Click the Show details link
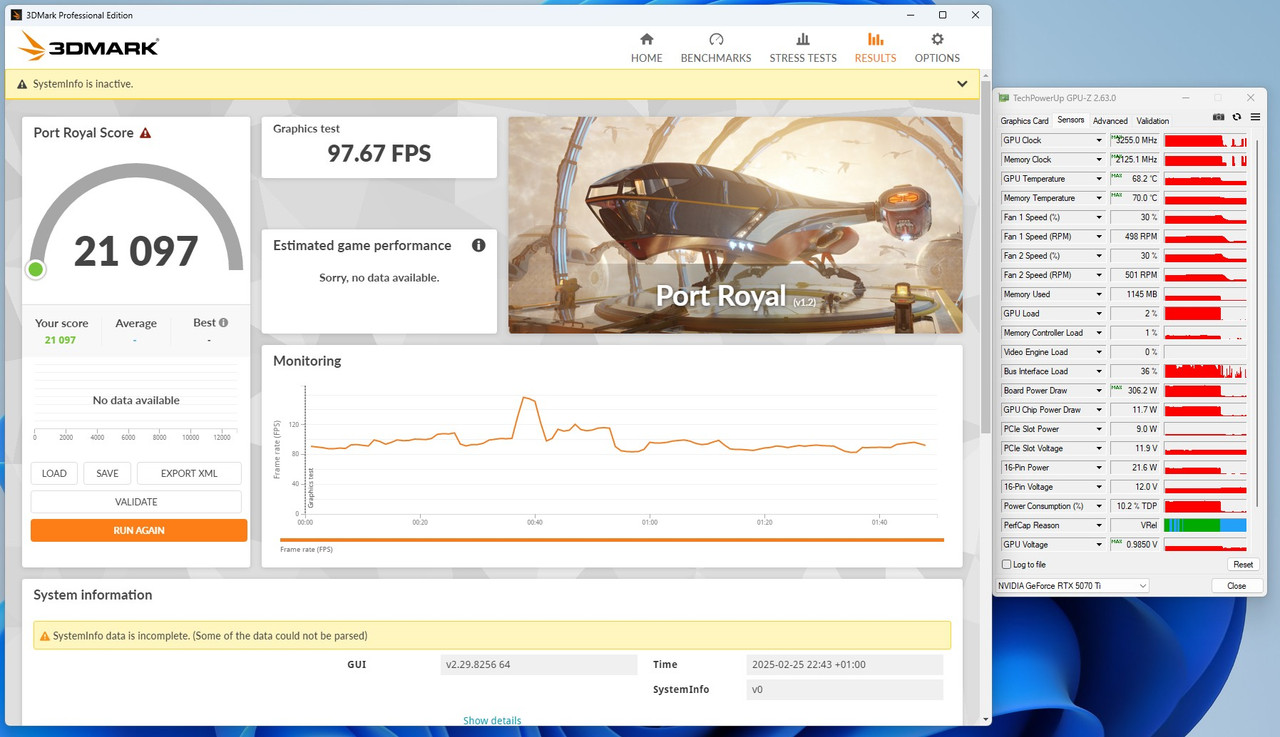Viewport: 1280px width, 737px height. pos(492,721)
